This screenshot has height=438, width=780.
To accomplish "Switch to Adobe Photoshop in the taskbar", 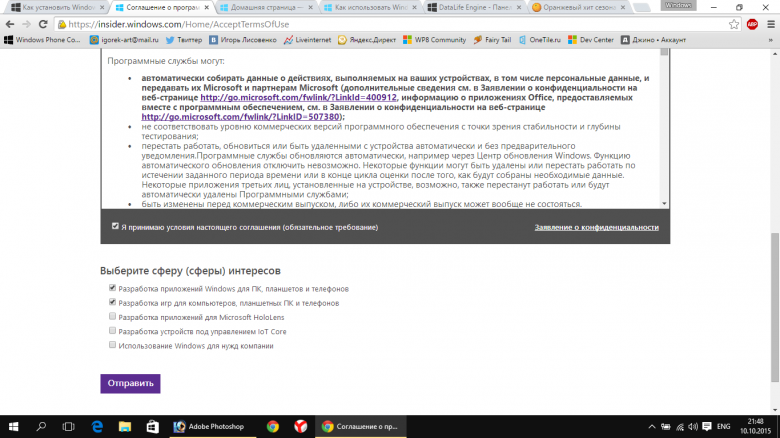I will 213,427.
